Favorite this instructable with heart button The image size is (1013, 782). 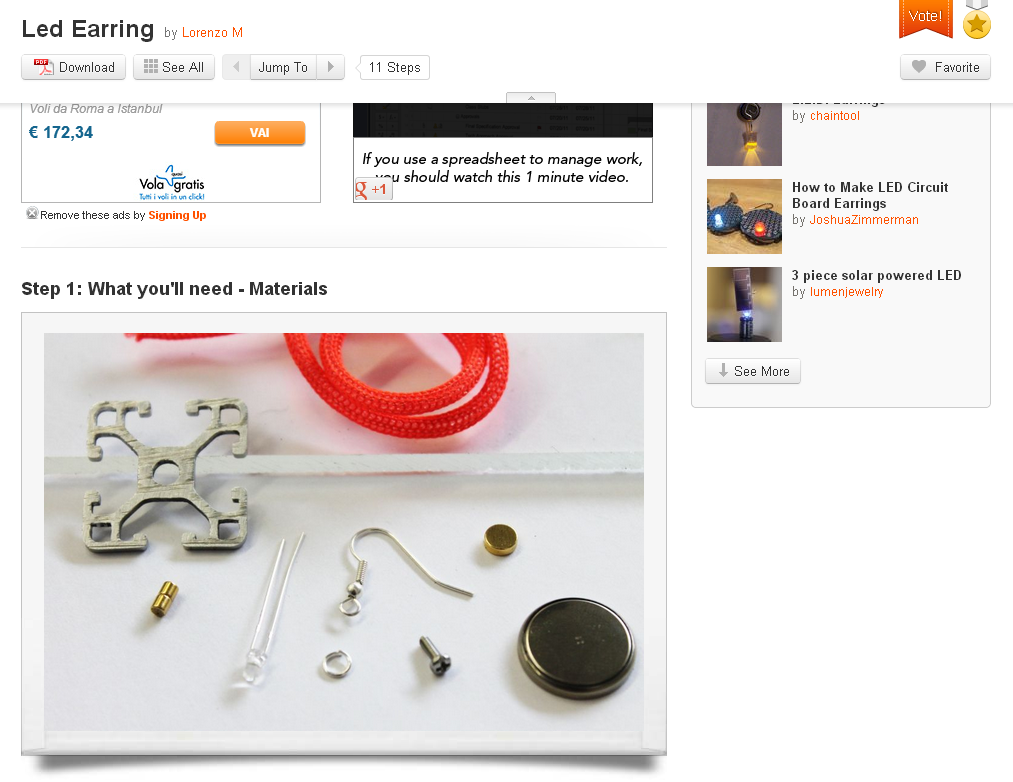pyautogui.click(x=945, y=67)
